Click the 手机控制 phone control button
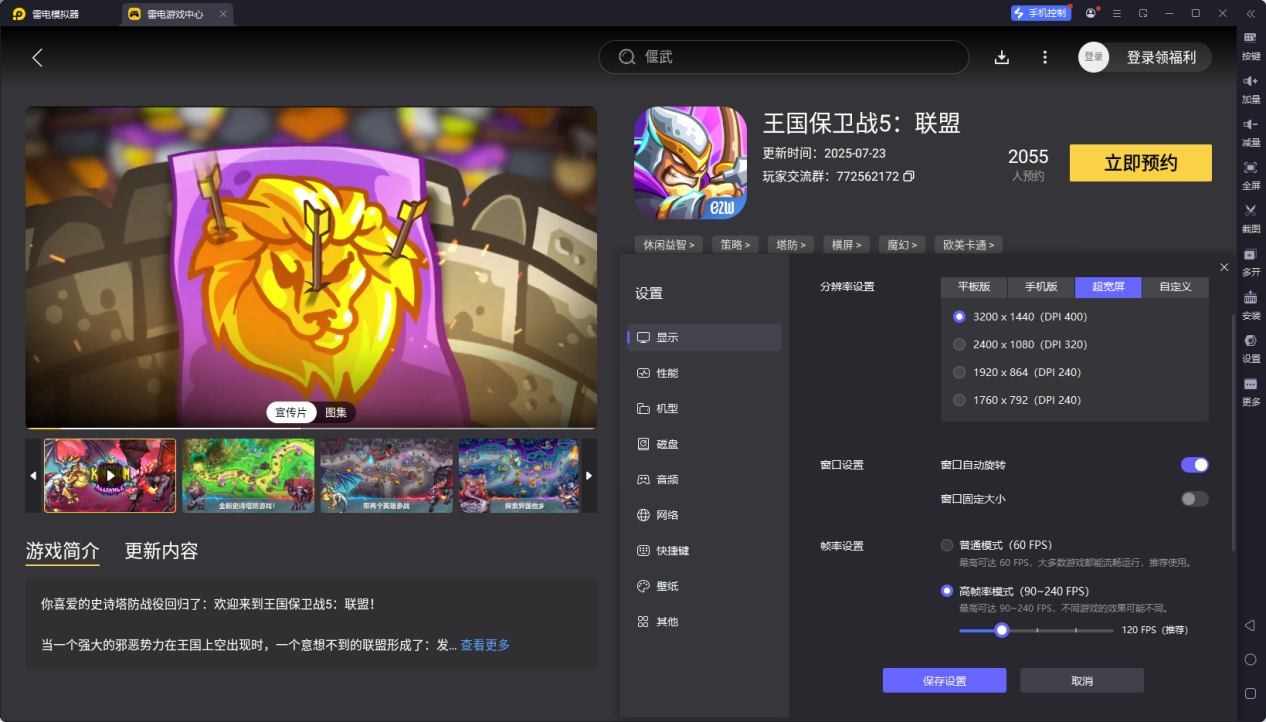Screen dimensions: 1266x722 (x=1040, y=13)
